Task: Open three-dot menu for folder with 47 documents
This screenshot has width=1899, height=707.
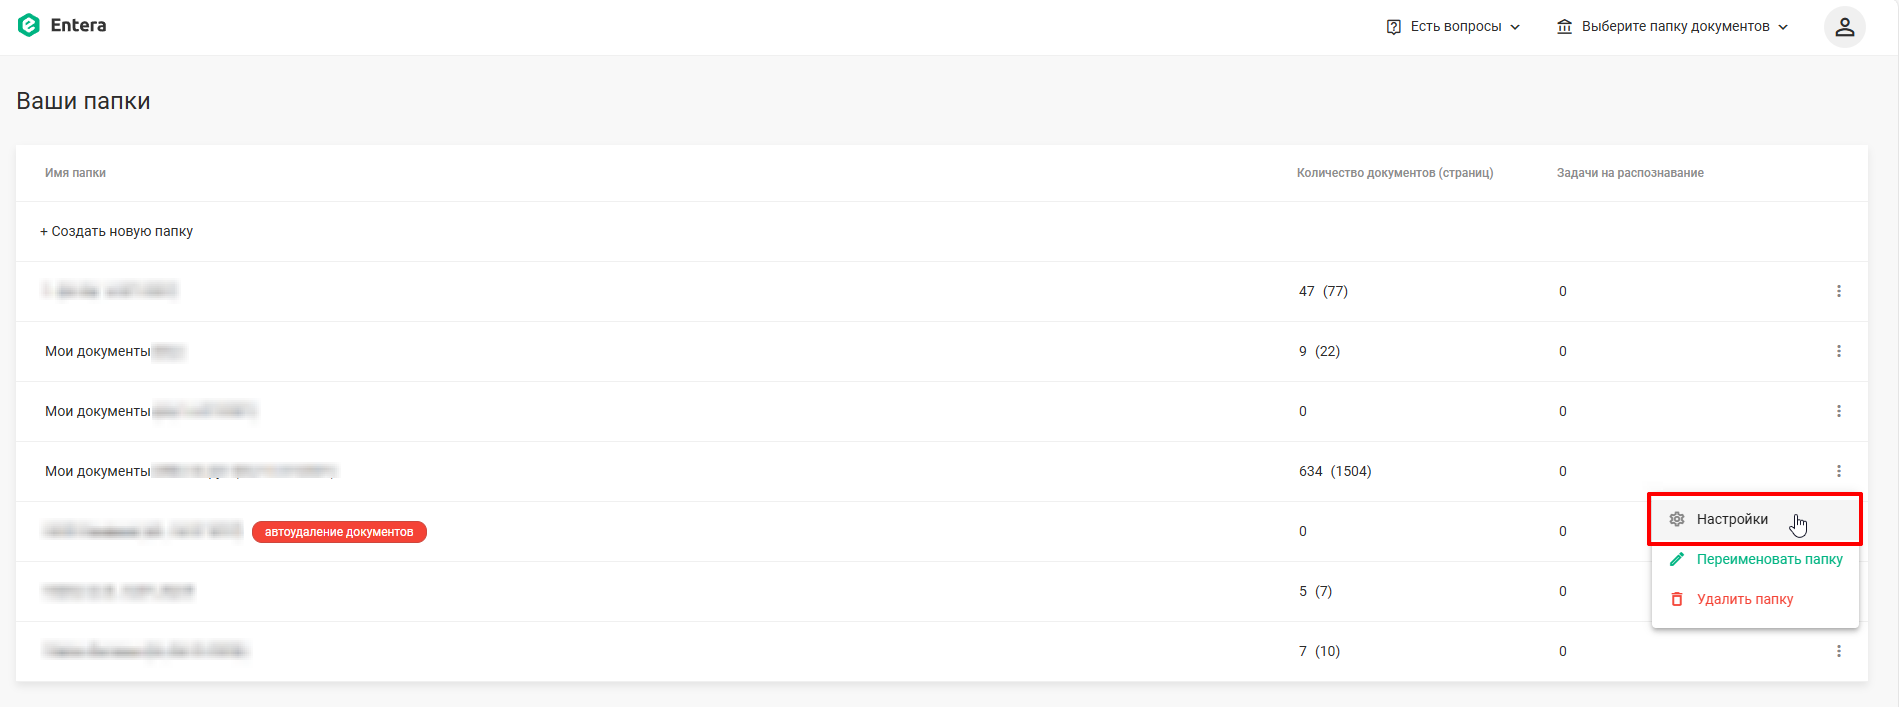Action: pos(1838,291)
